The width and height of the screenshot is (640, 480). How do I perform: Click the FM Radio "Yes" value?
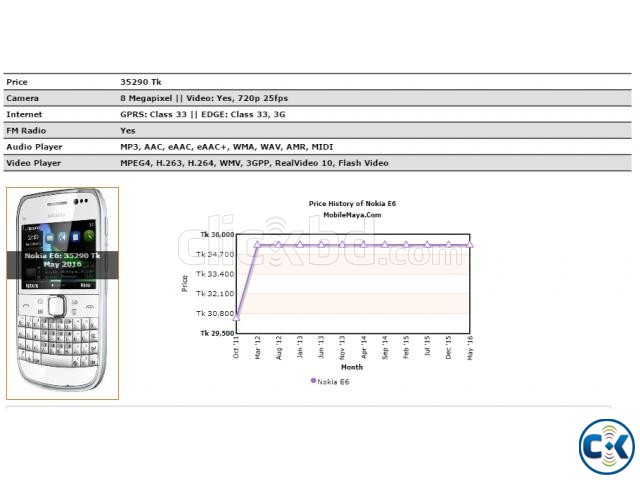(127, 131)
